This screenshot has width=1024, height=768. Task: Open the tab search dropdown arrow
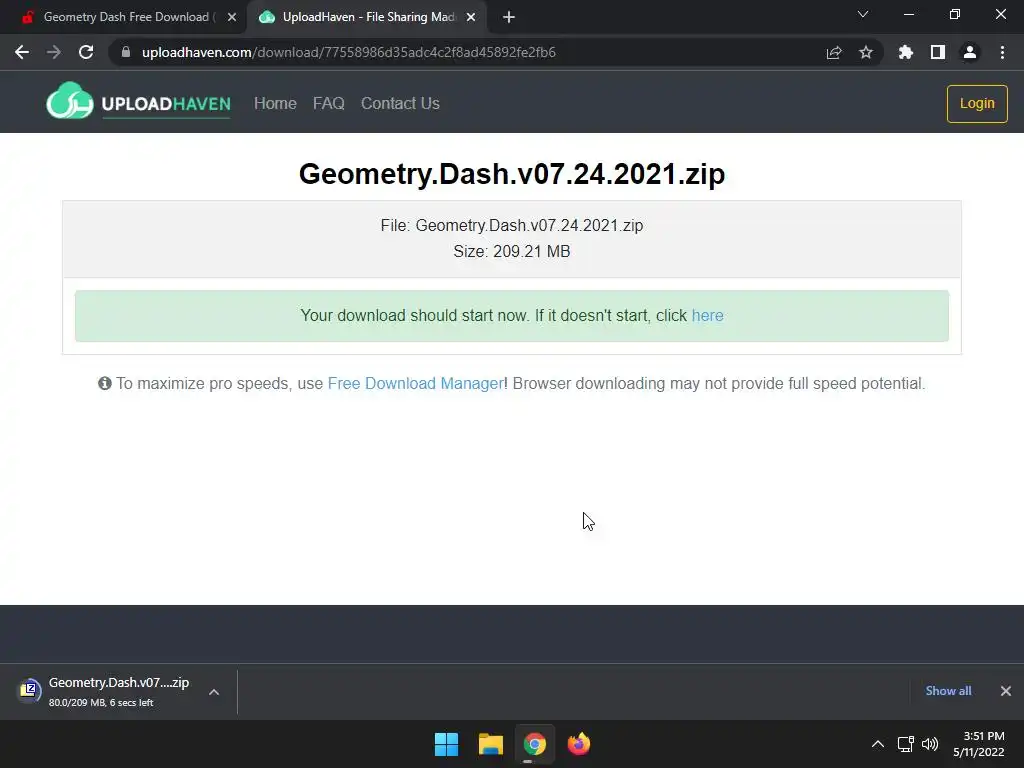[863, 14]
